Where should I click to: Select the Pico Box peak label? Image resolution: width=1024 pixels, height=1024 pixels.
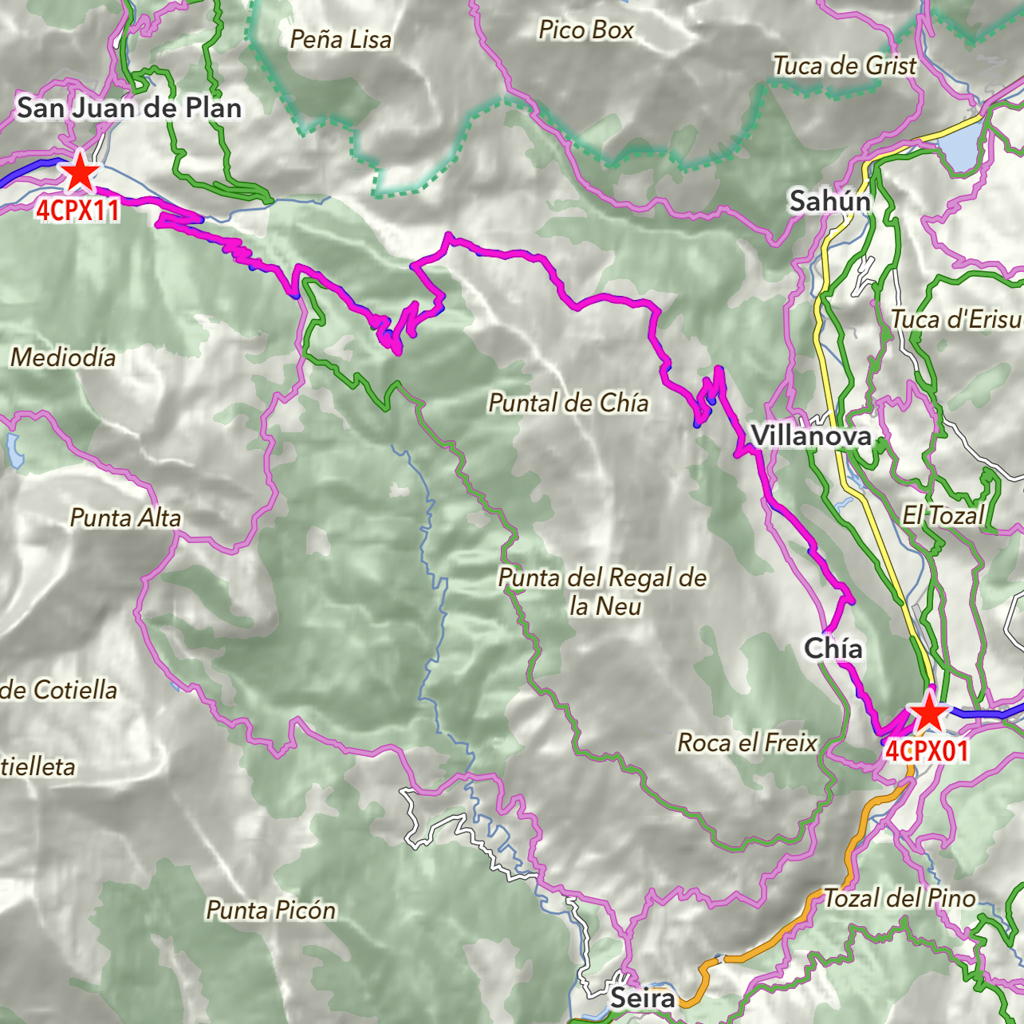pos(586,30)
